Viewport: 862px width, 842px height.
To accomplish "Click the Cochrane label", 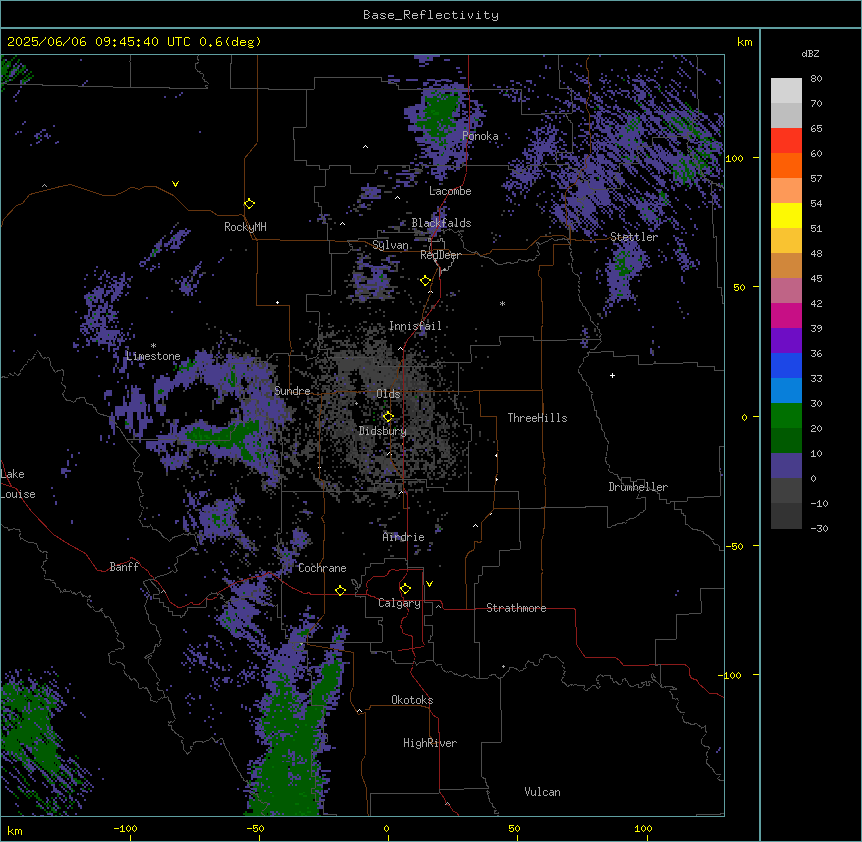I will pos(322,568).
